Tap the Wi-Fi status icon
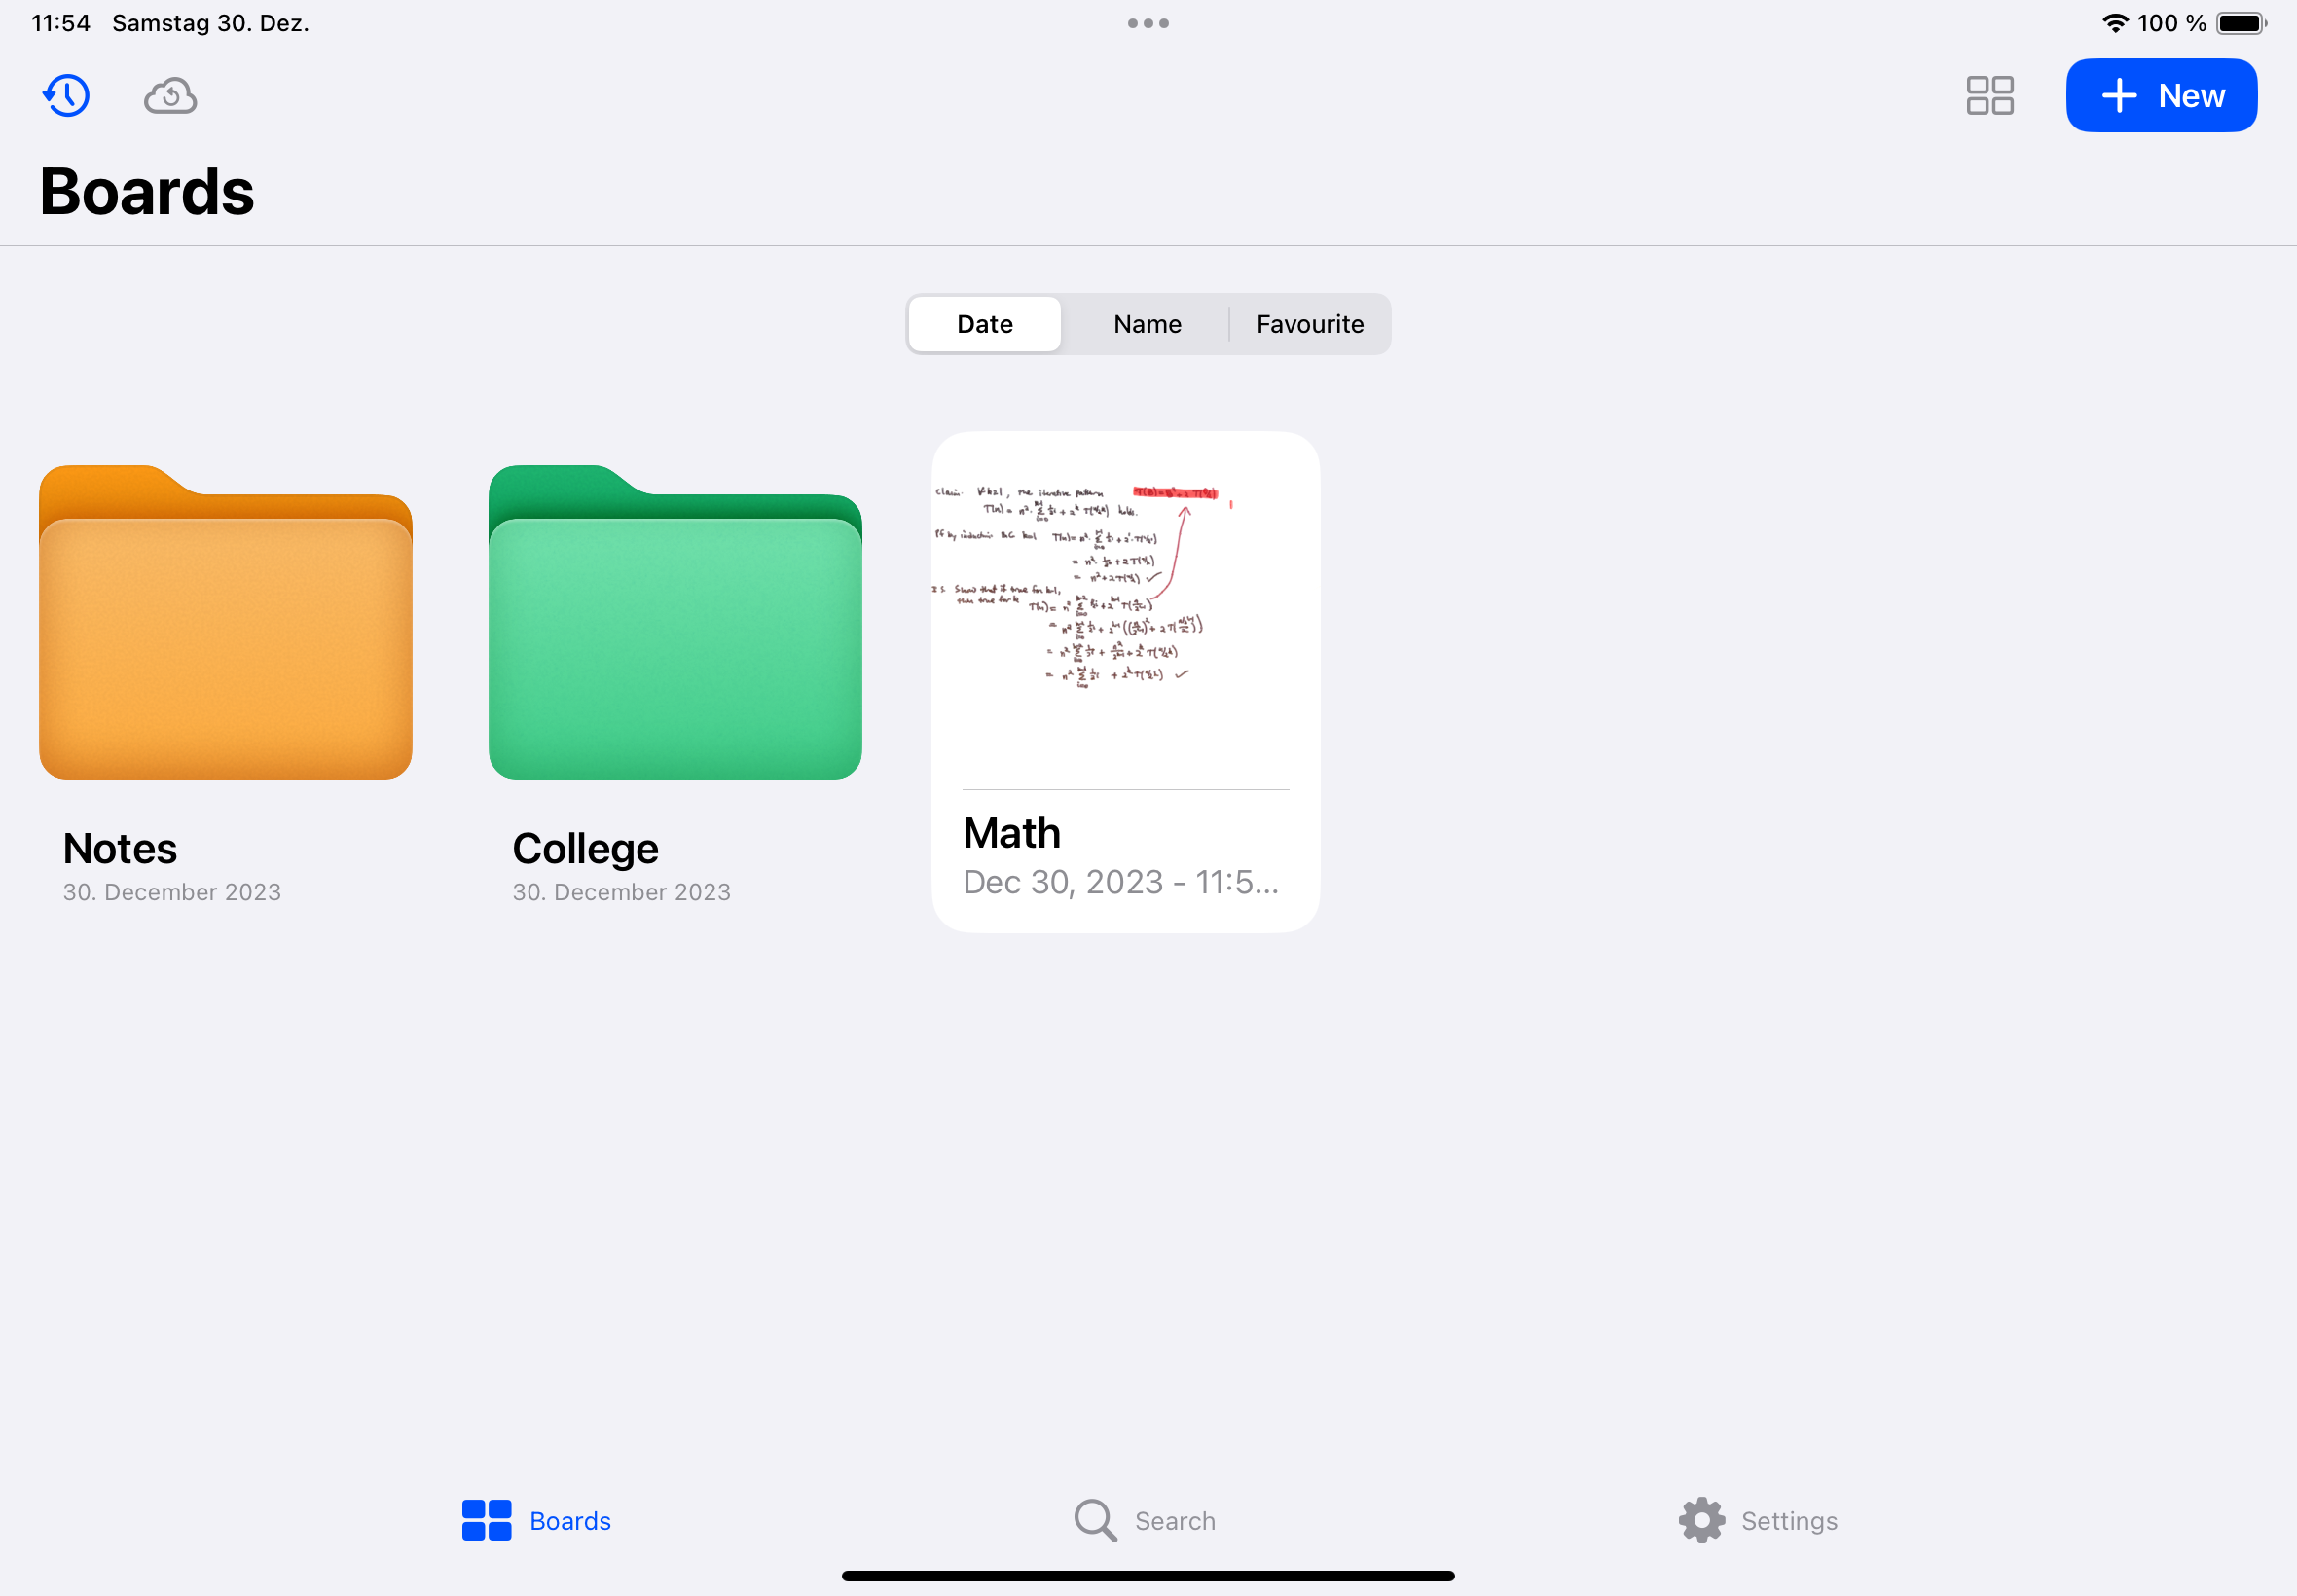This screenshot has width=2297, height=1596. point(2114,23)
